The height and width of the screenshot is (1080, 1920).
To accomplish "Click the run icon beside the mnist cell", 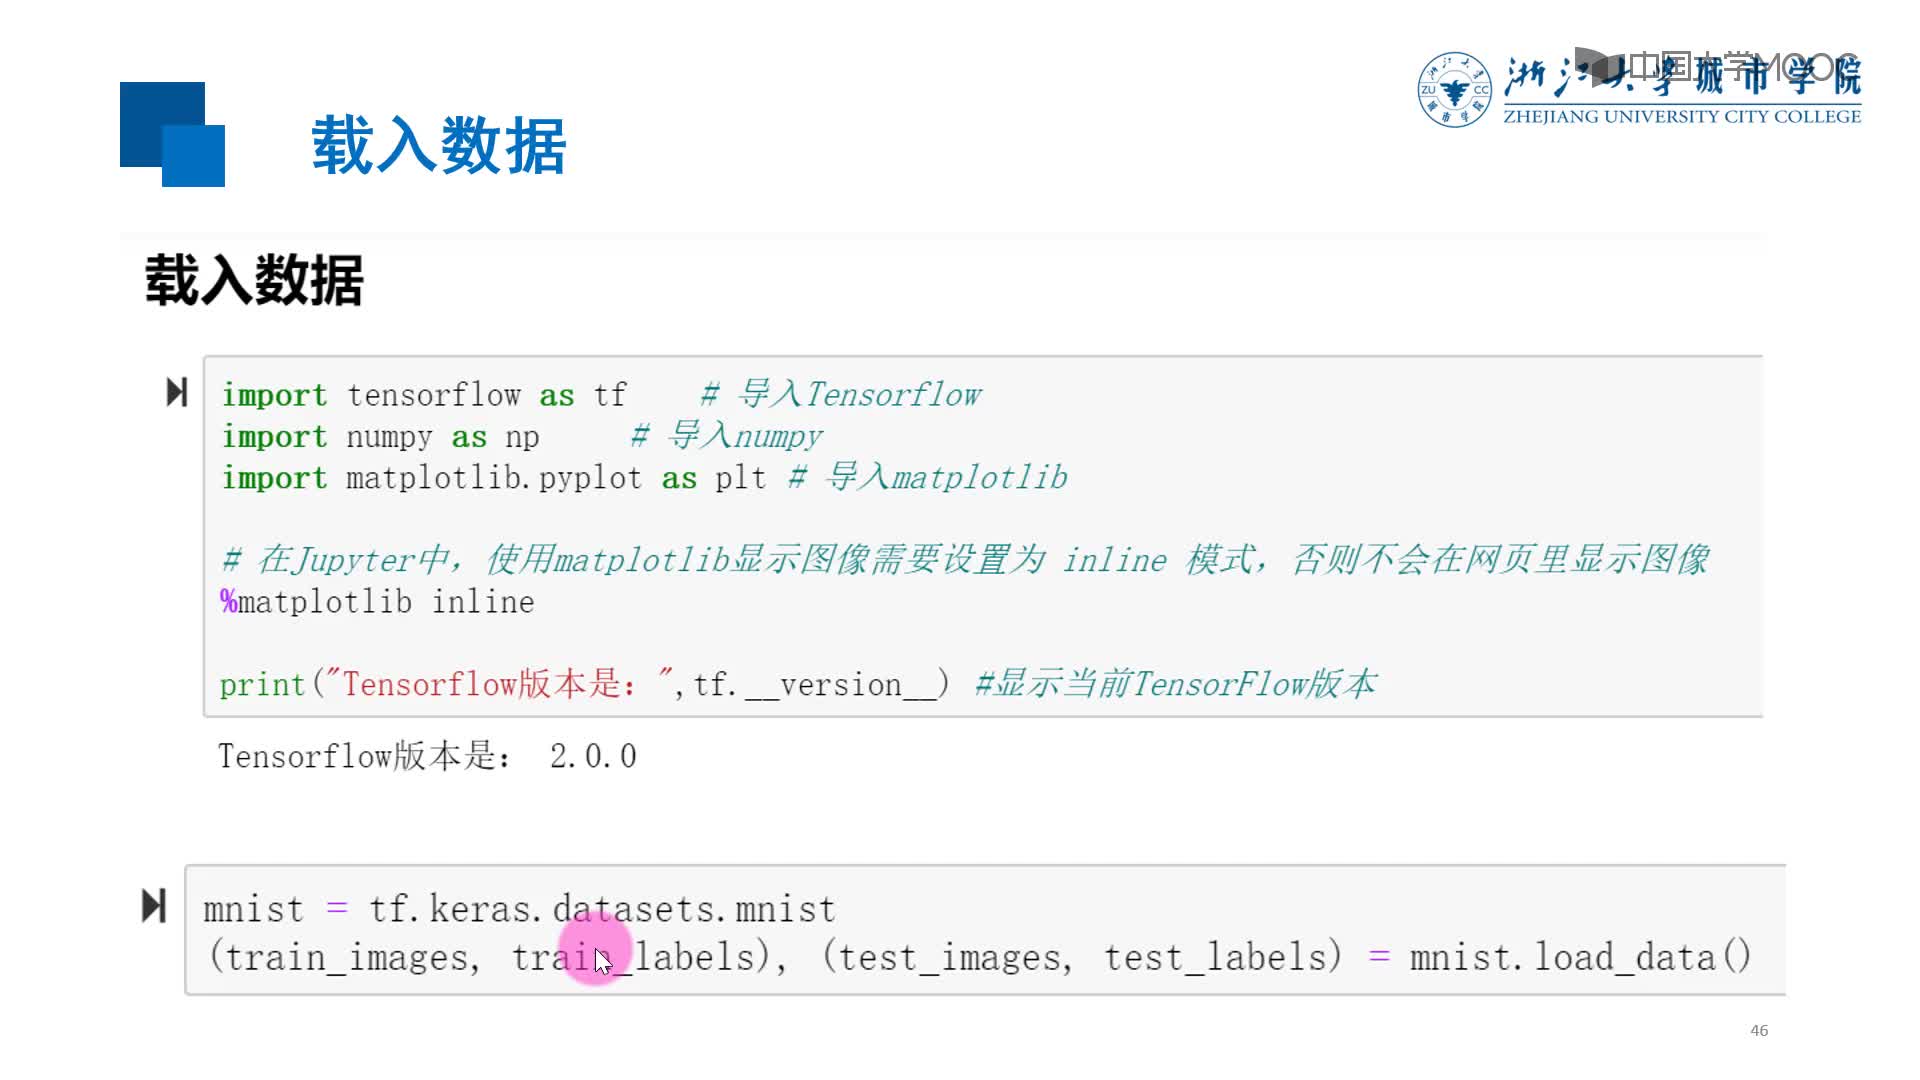I will (x=154, y=906).
